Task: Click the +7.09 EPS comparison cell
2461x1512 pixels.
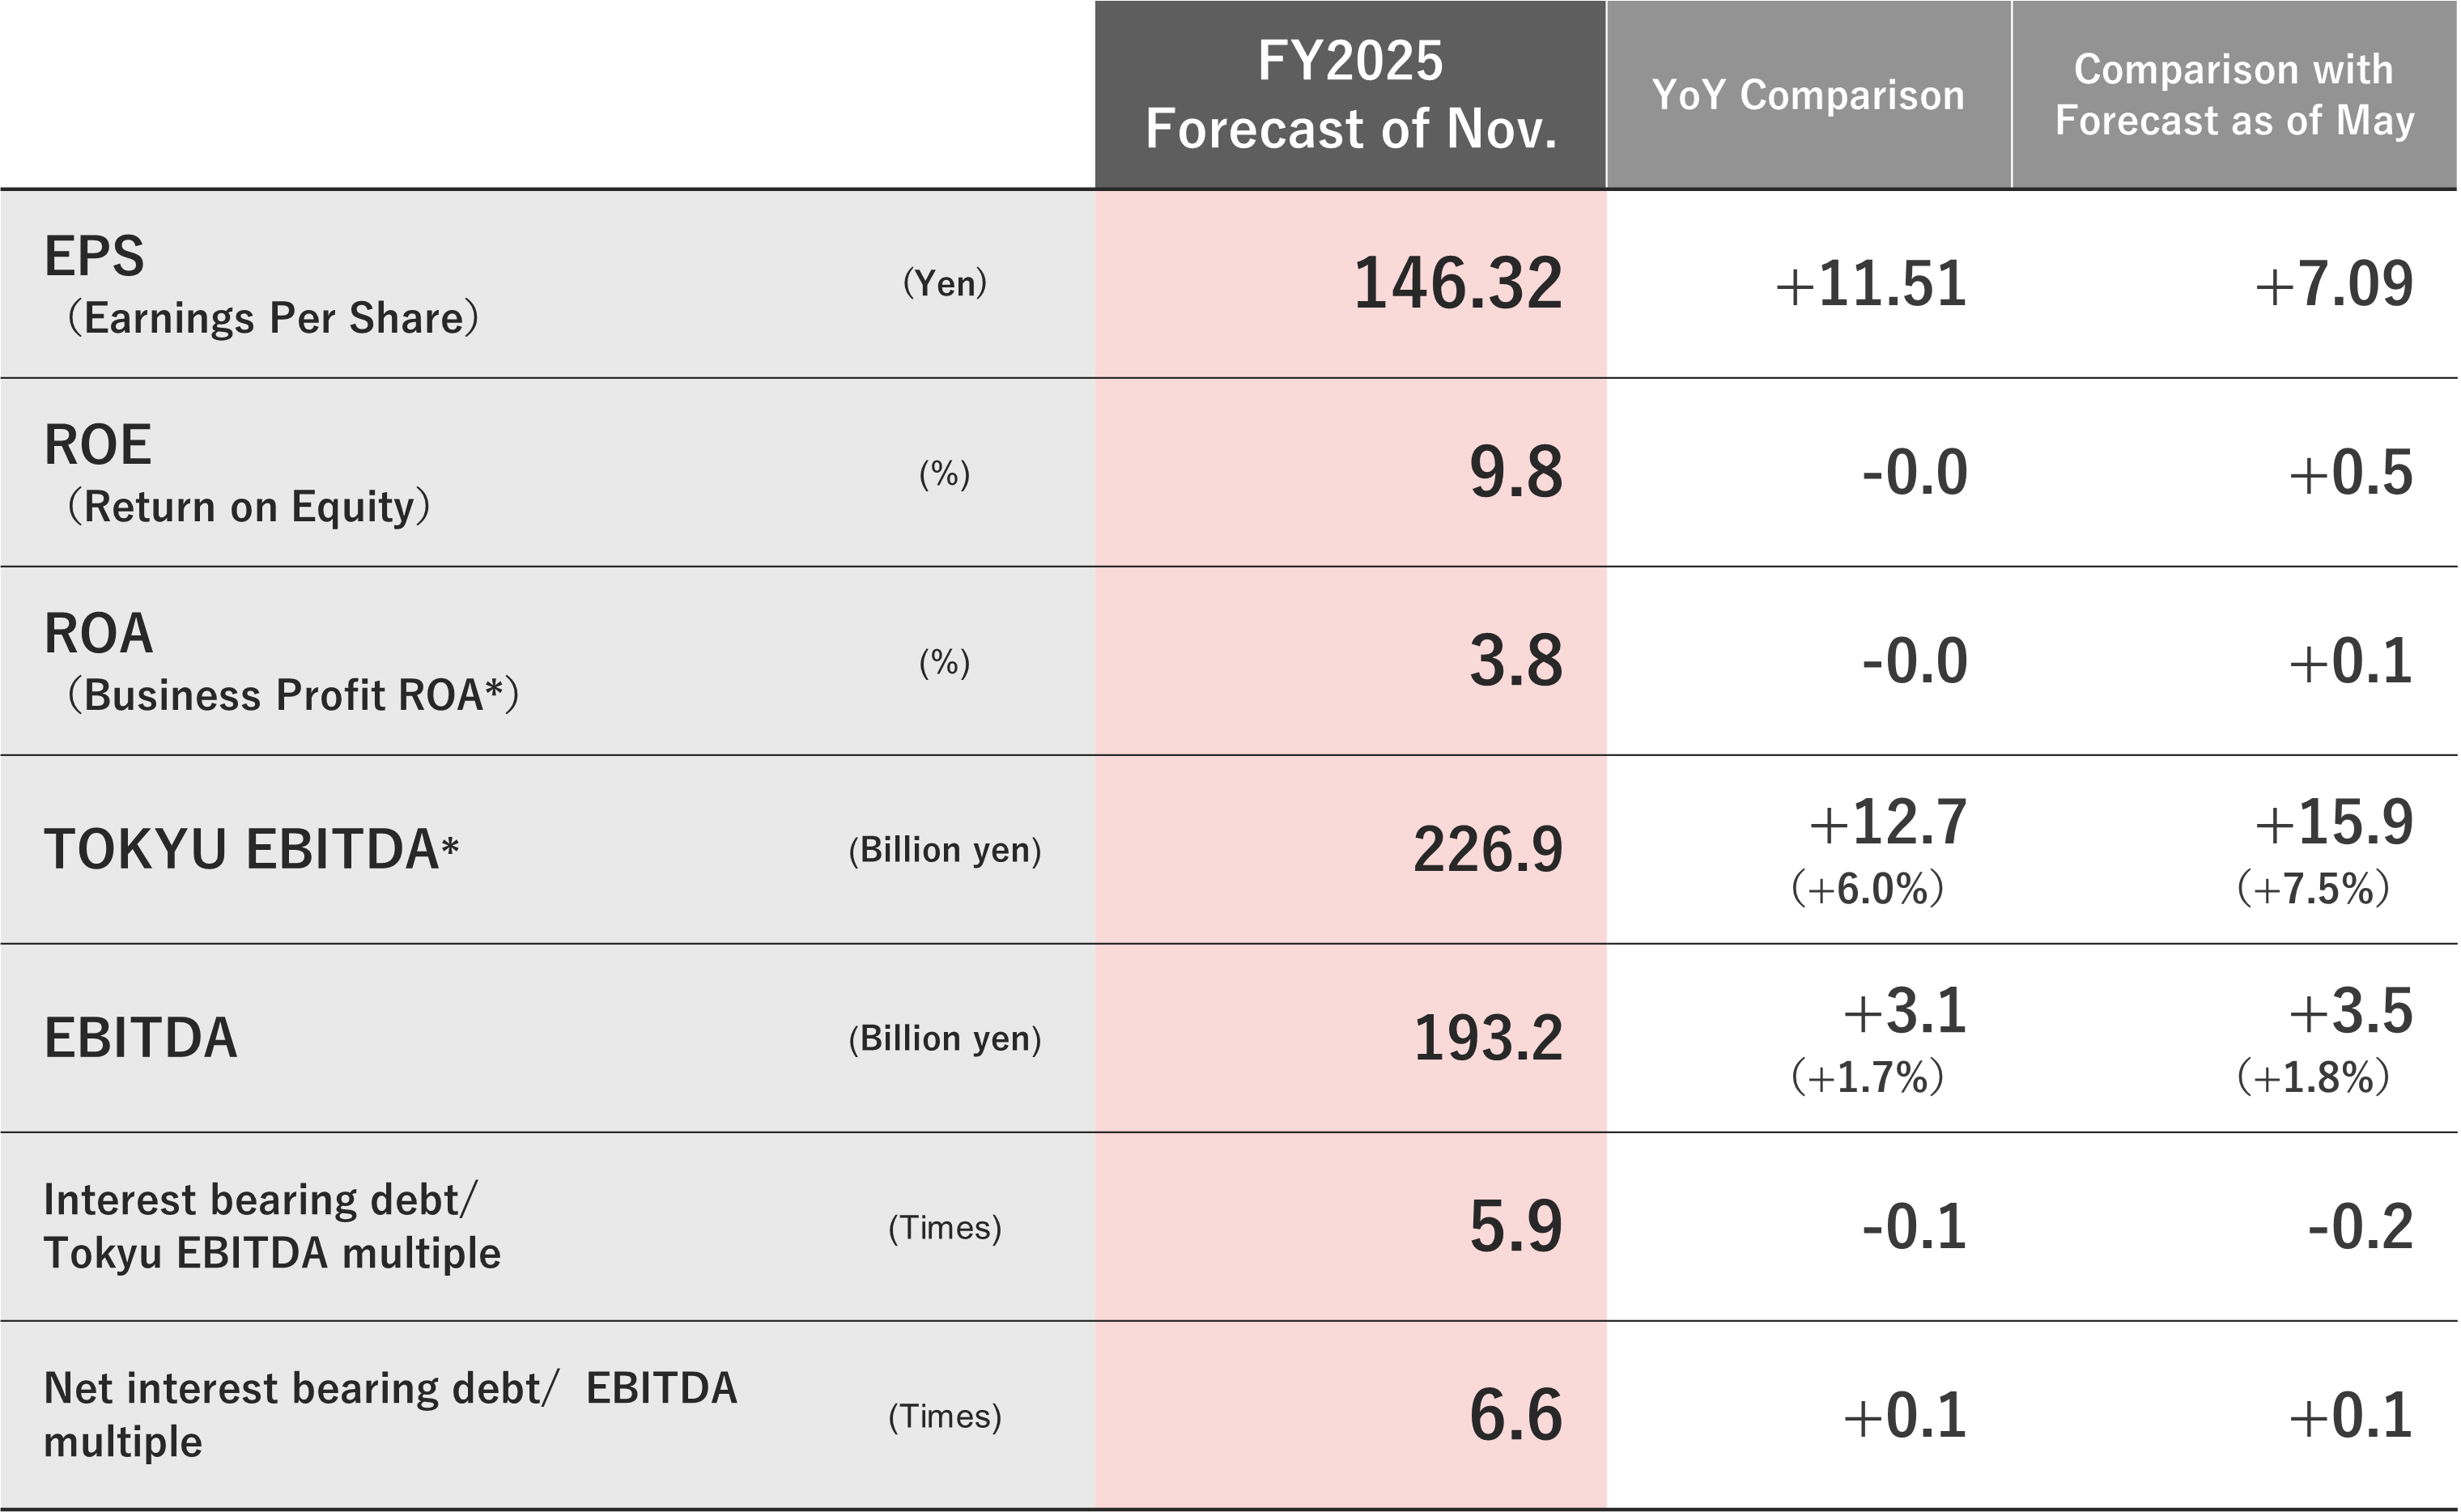Action: 2333,284
